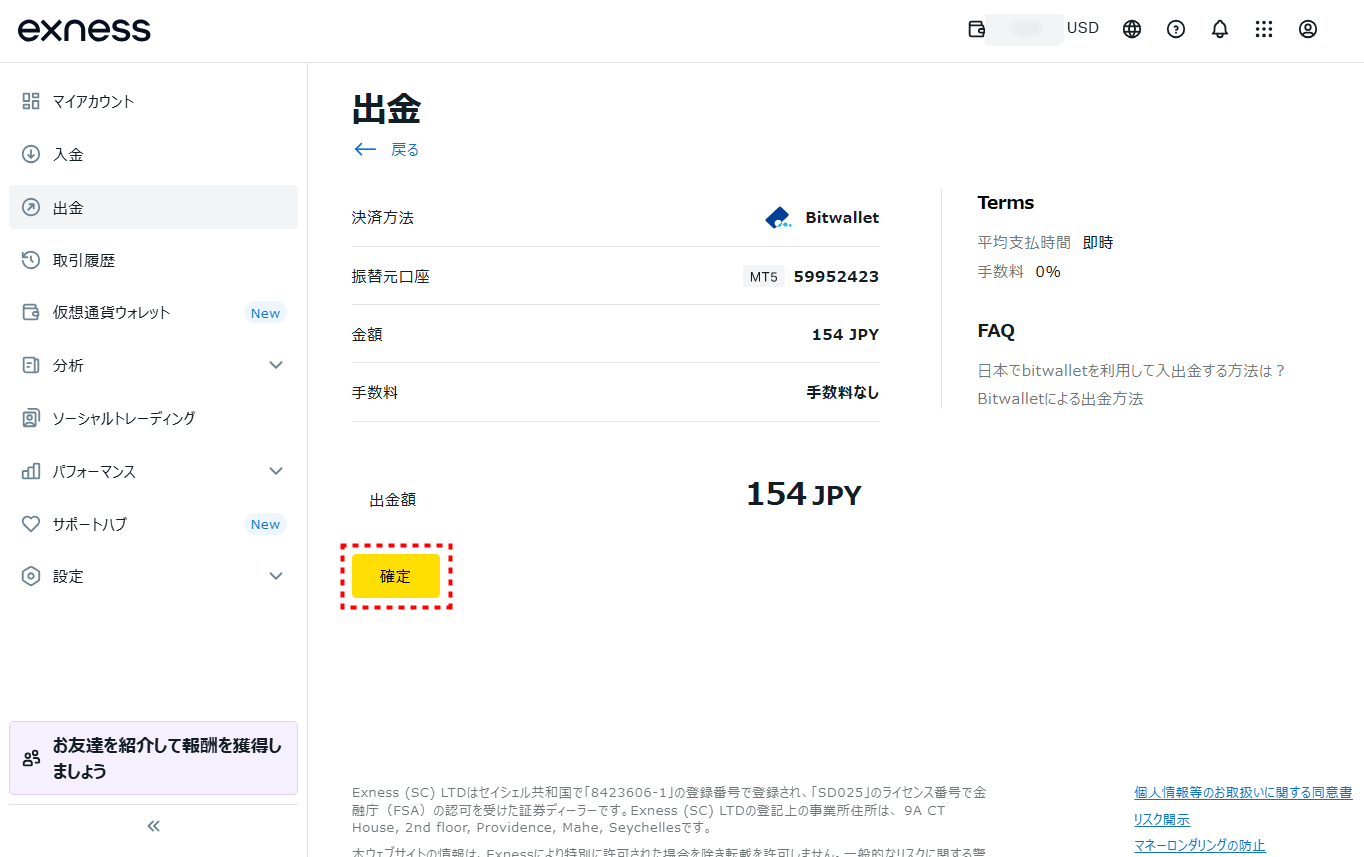The image size is (1364, 857).
Task: Expand the 設定 submenu chevron
Action: [277, 576]
